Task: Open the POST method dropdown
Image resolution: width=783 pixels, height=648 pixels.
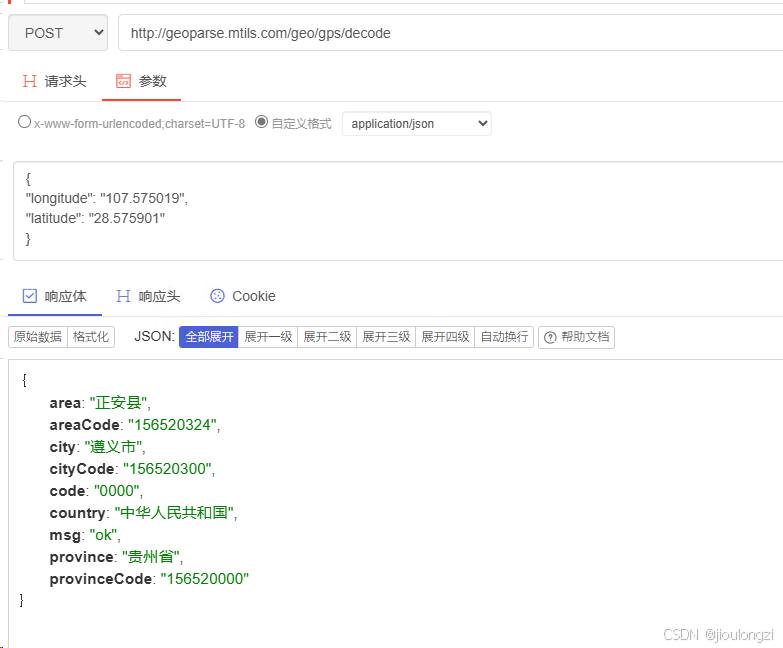Action: point(58,32)
